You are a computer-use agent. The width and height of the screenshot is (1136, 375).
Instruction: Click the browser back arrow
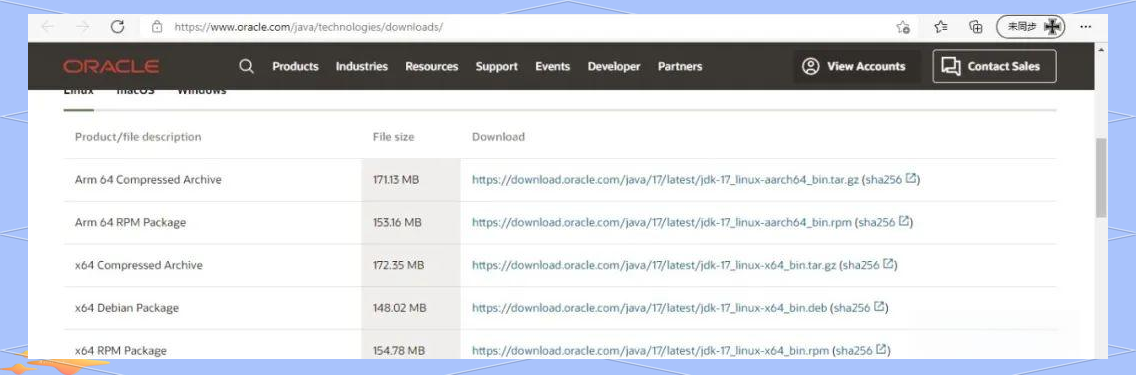[x=48, y=27]
